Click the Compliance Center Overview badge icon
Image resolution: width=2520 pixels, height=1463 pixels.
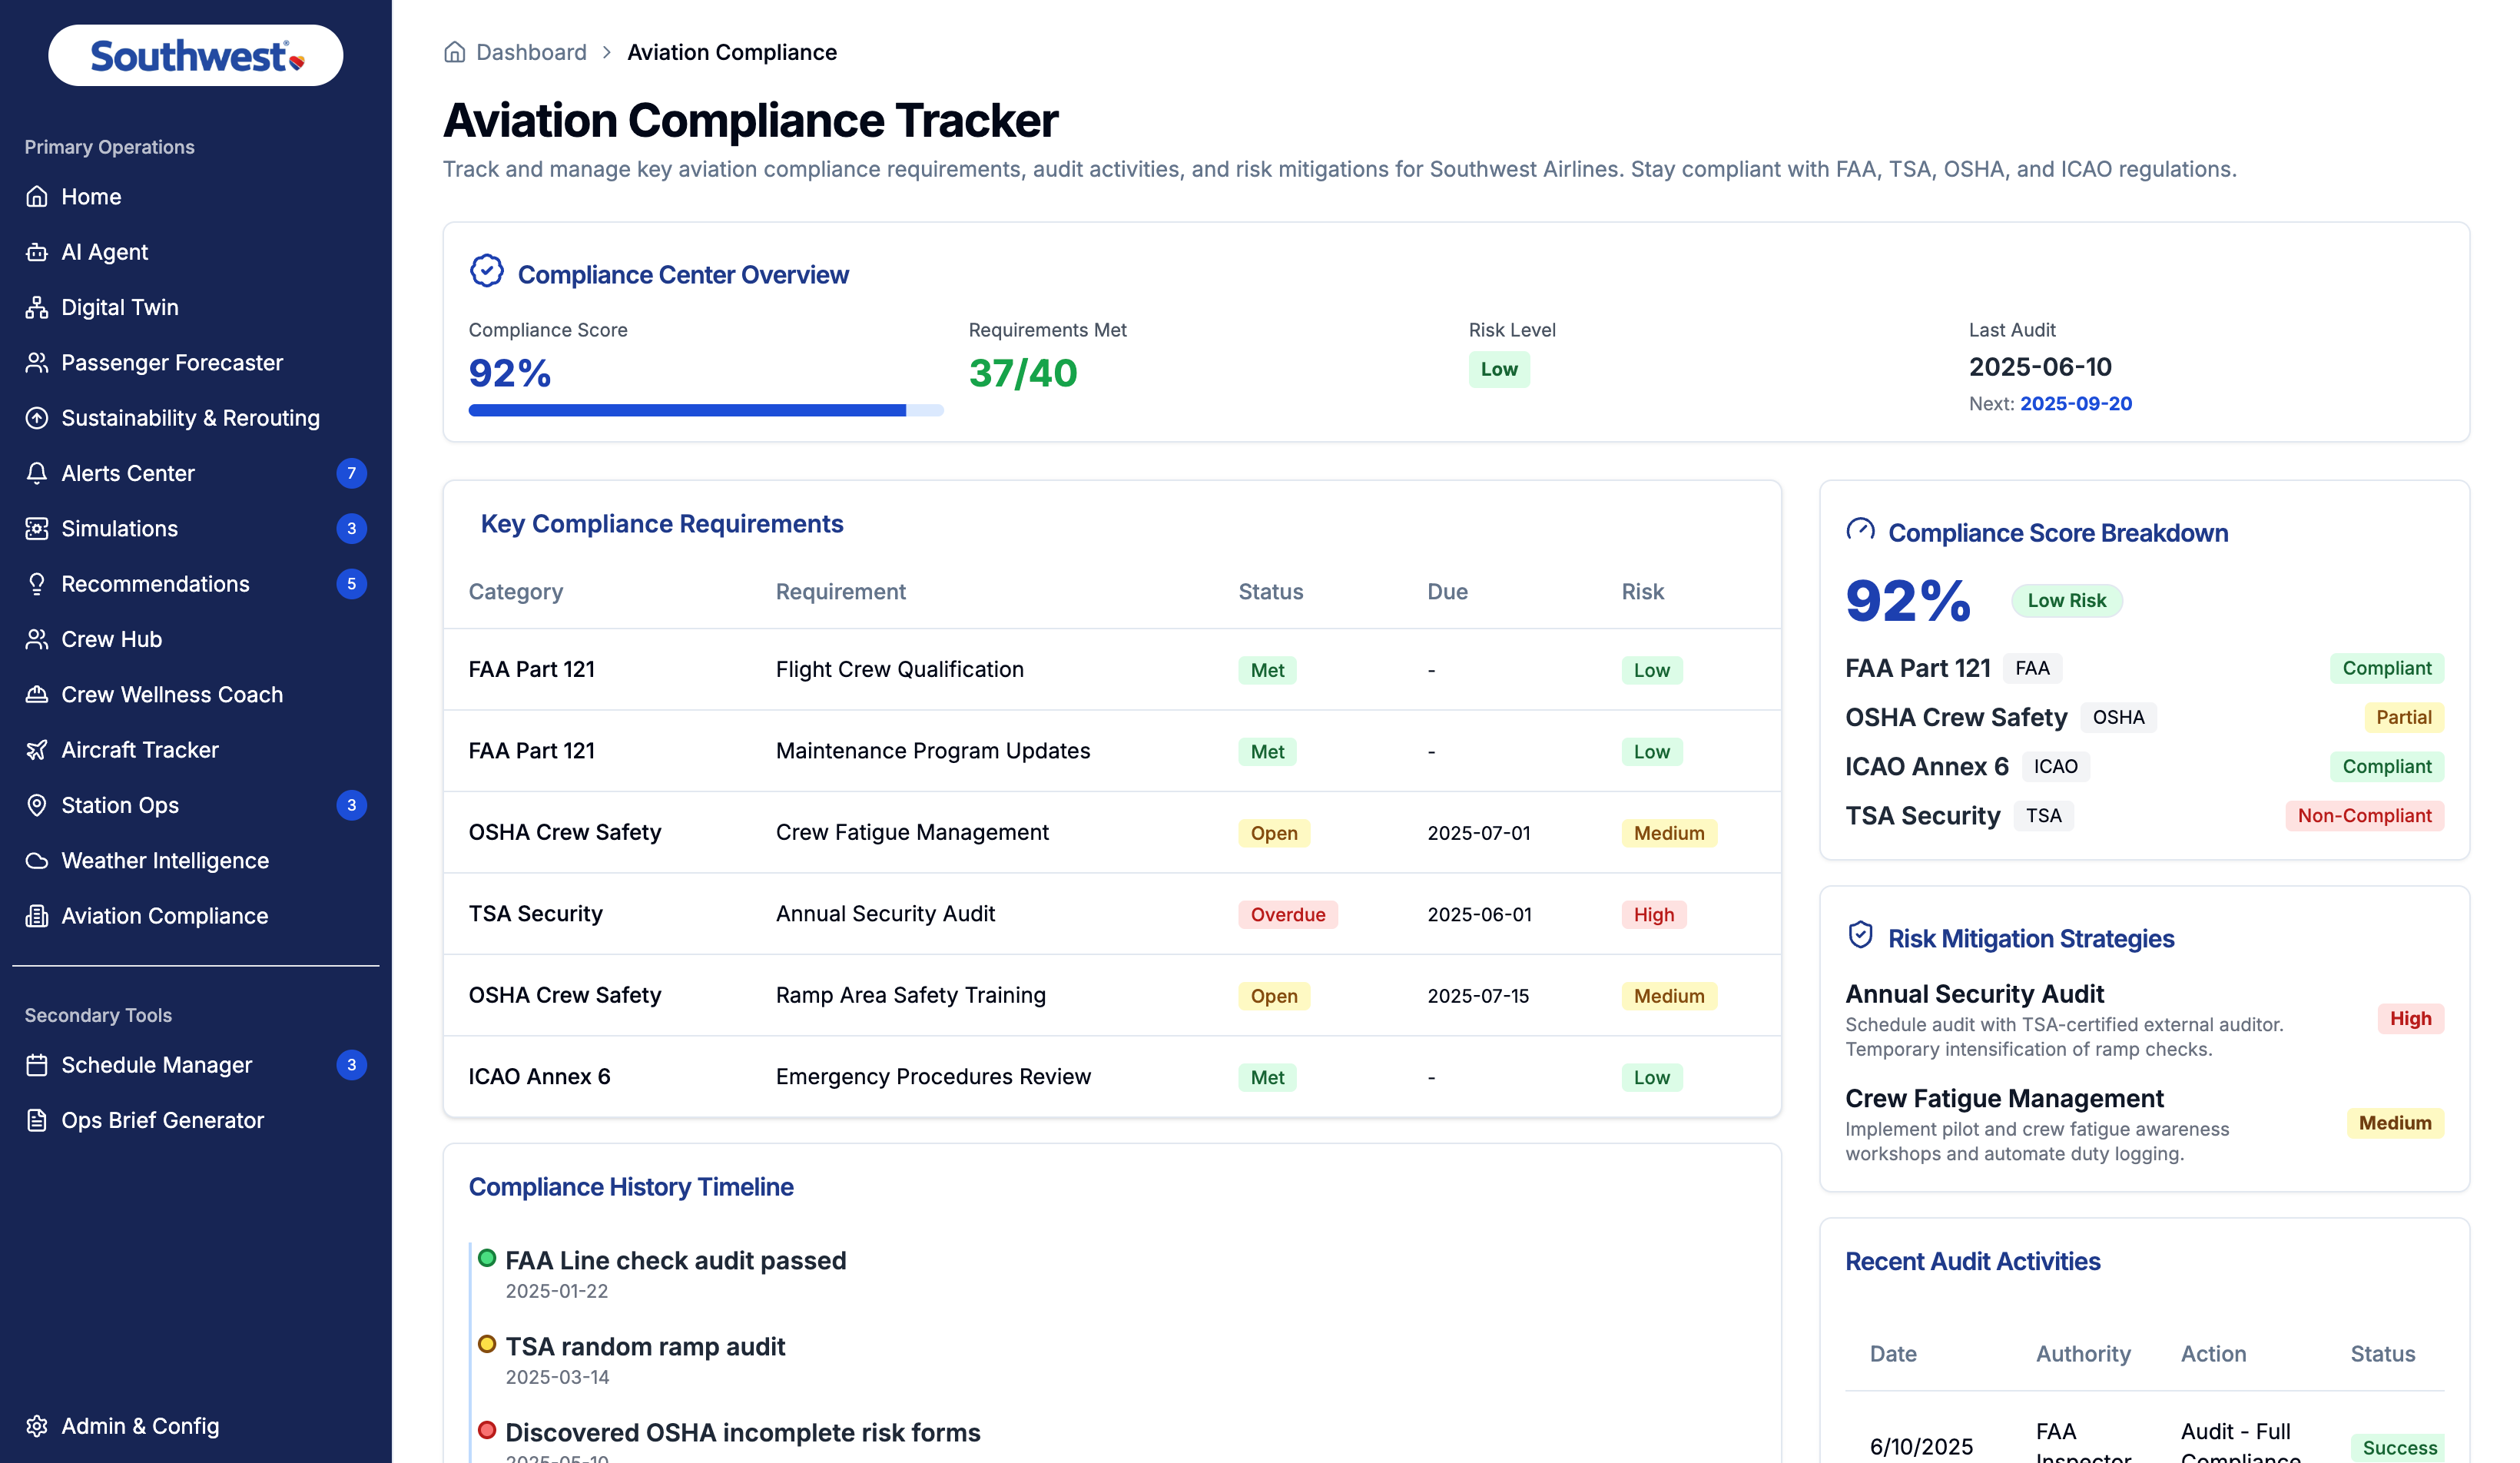coord(487,271)
